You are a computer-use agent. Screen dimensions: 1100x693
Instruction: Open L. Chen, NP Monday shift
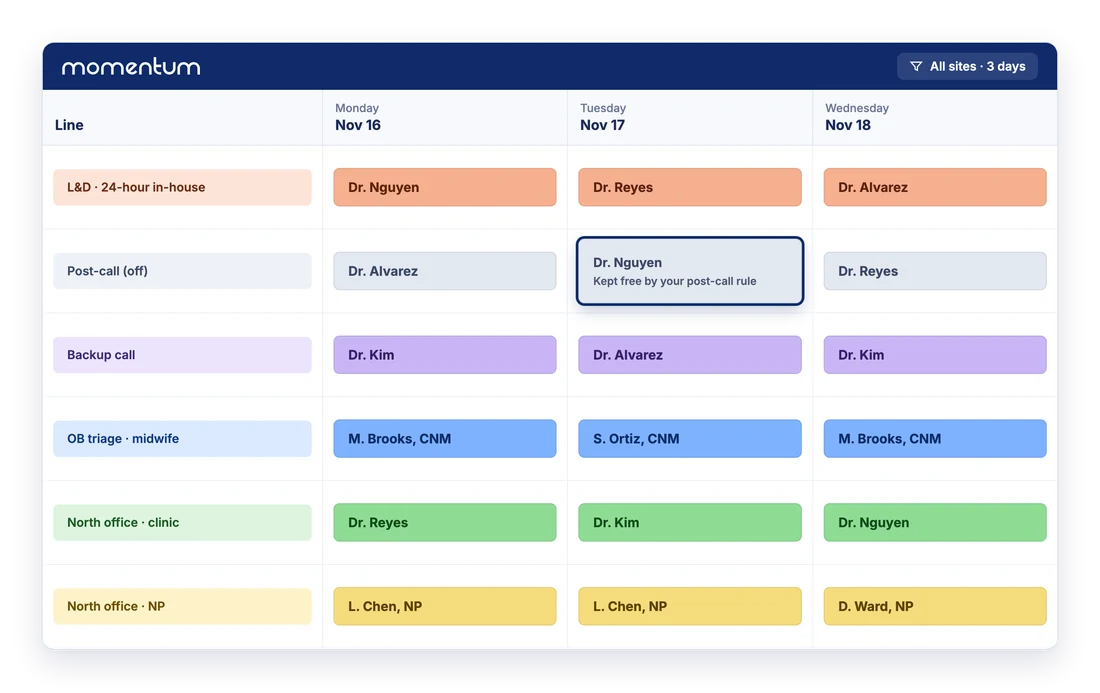(445, 606)
